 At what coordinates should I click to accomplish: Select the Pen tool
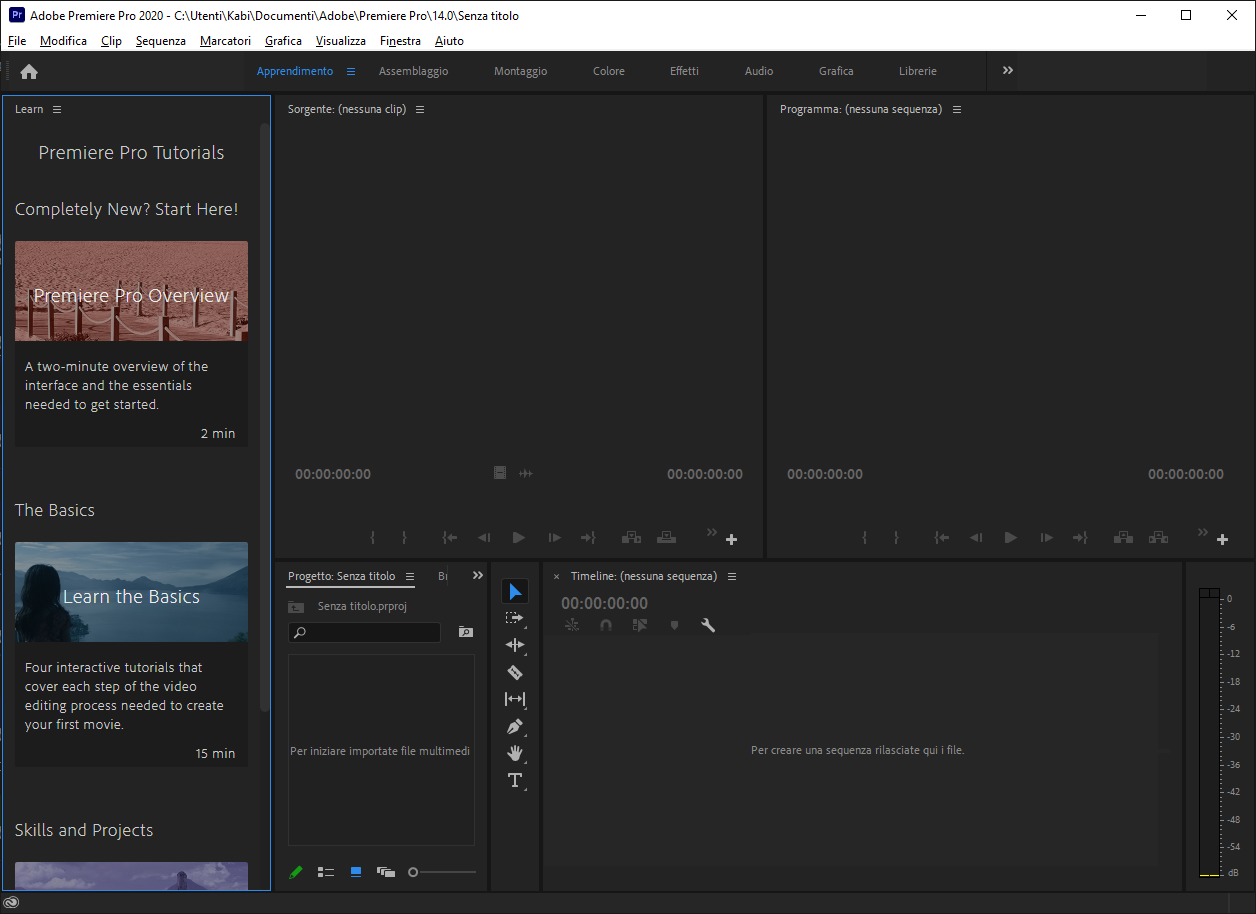click(515, 727)
